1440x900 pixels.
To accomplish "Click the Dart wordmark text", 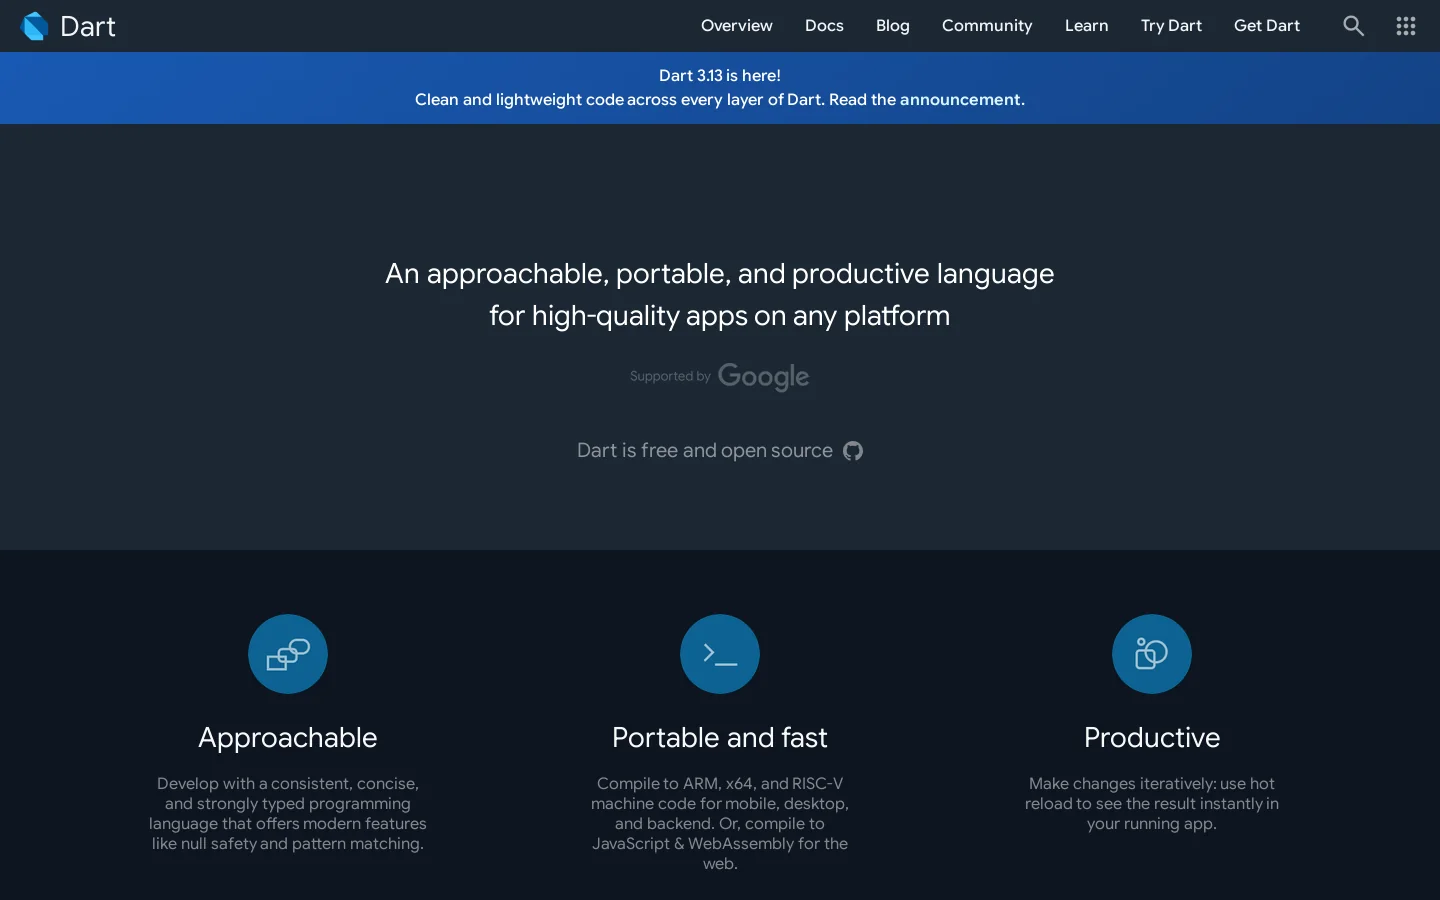I will [88, 26].
